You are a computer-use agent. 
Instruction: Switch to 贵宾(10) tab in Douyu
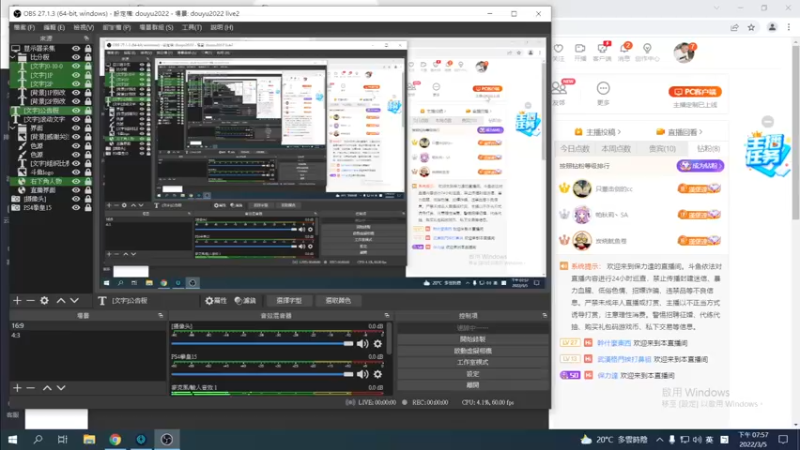(x=662, y=149)
